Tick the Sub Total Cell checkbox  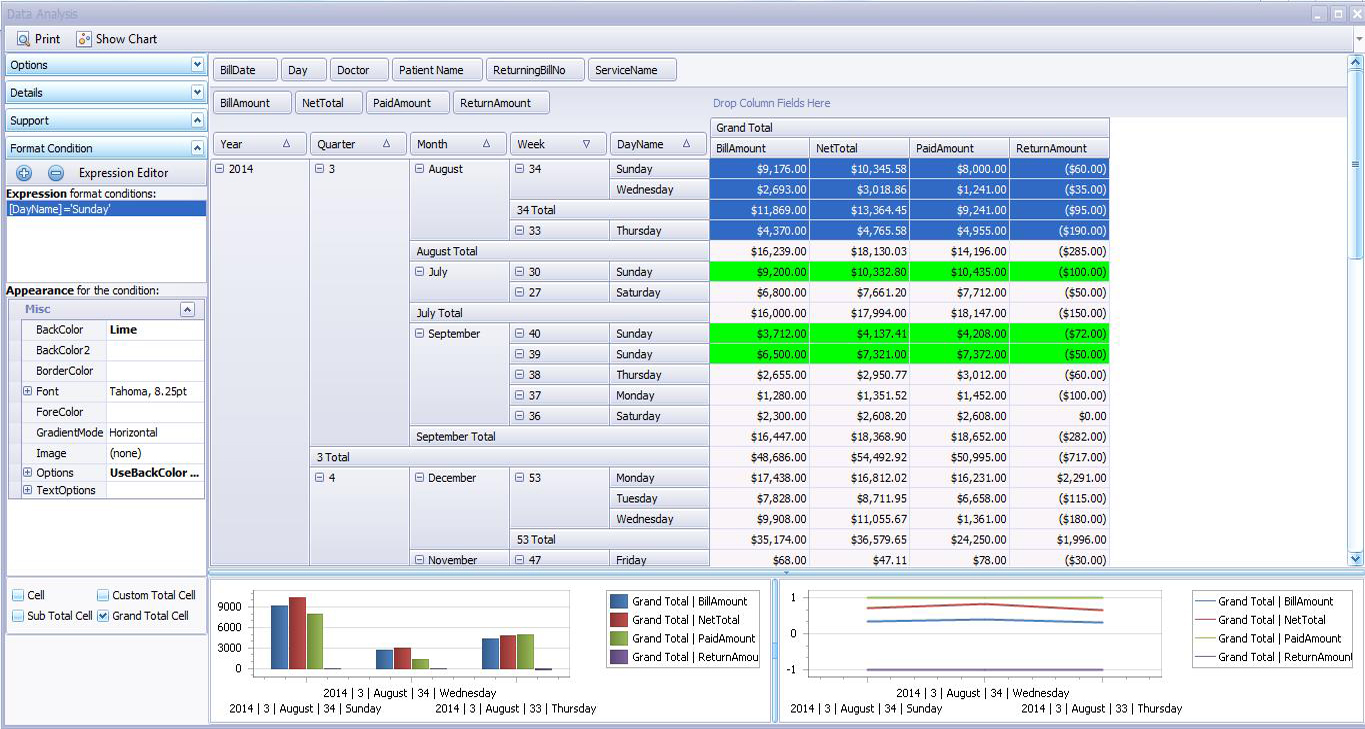point(18,616)
